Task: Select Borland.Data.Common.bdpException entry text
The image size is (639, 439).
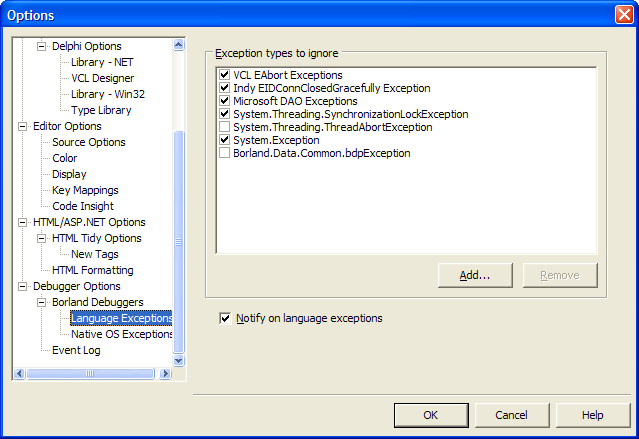Action: click(322, 153)
